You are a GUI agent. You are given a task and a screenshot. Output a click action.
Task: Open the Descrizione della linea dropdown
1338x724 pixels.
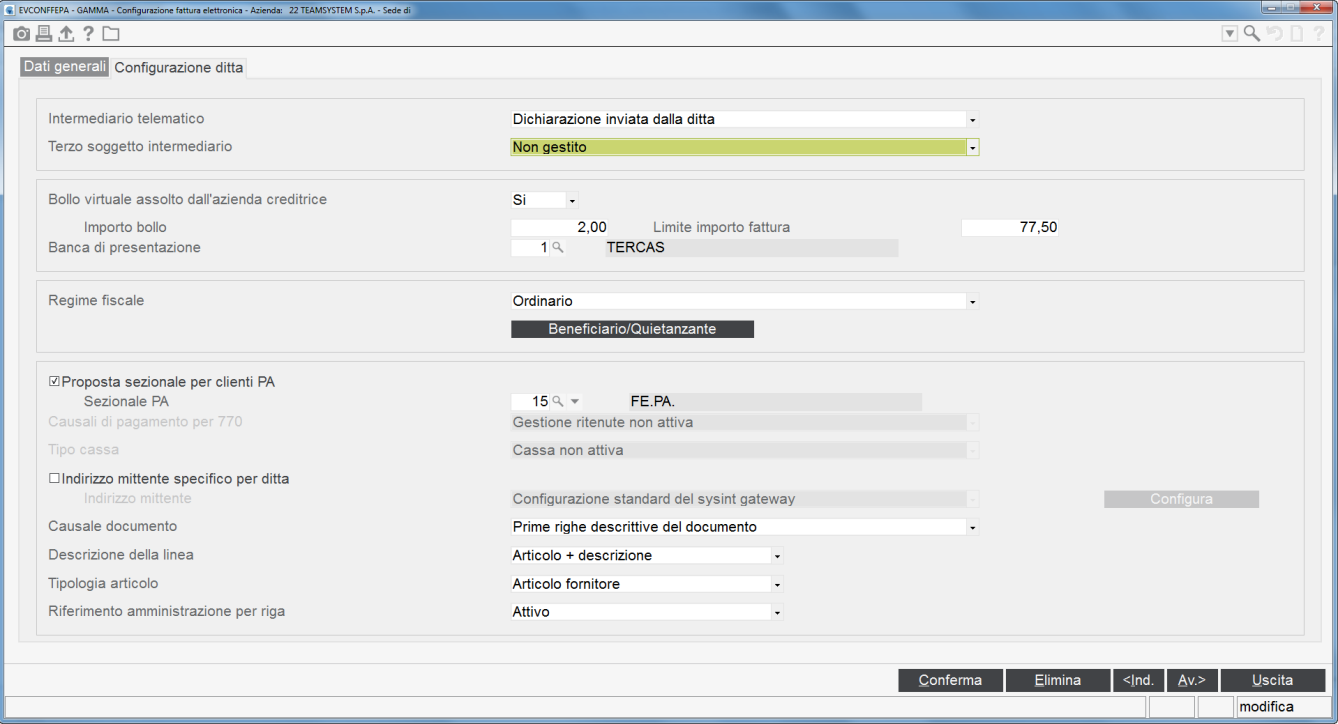click(x=777, y=555)
